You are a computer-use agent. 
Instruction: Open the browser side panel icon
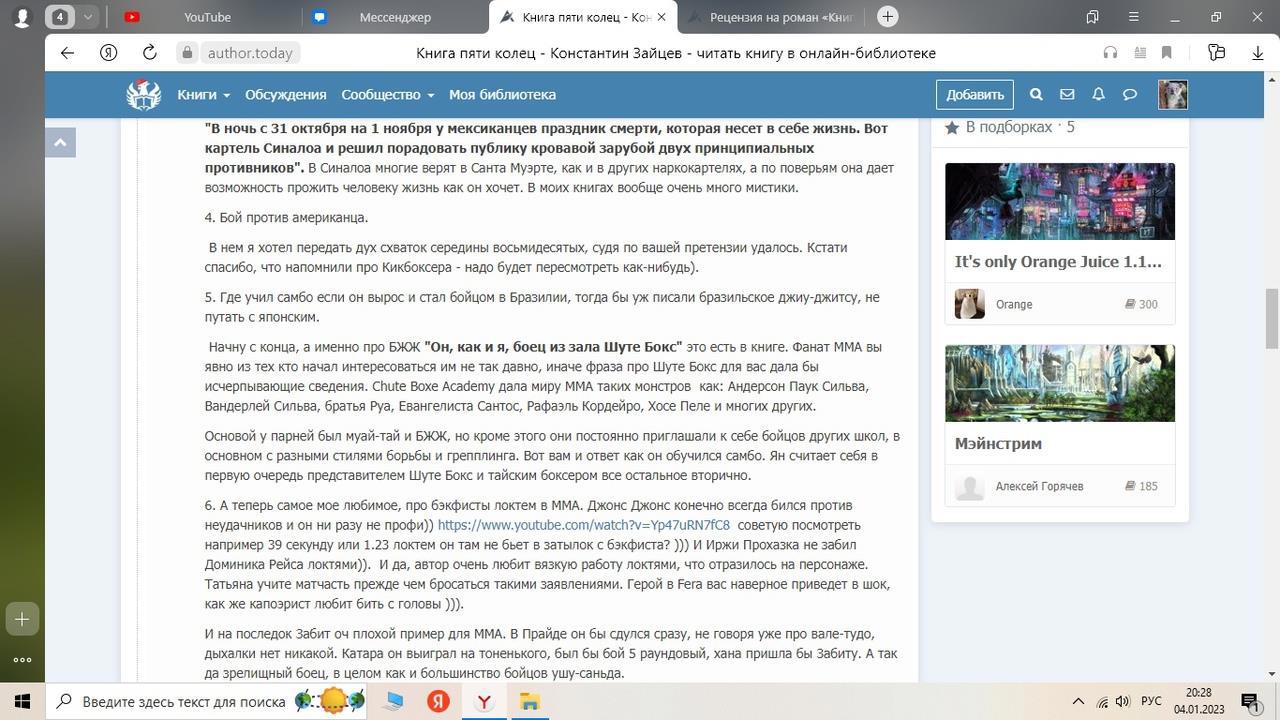click(x=1092, y=17)
